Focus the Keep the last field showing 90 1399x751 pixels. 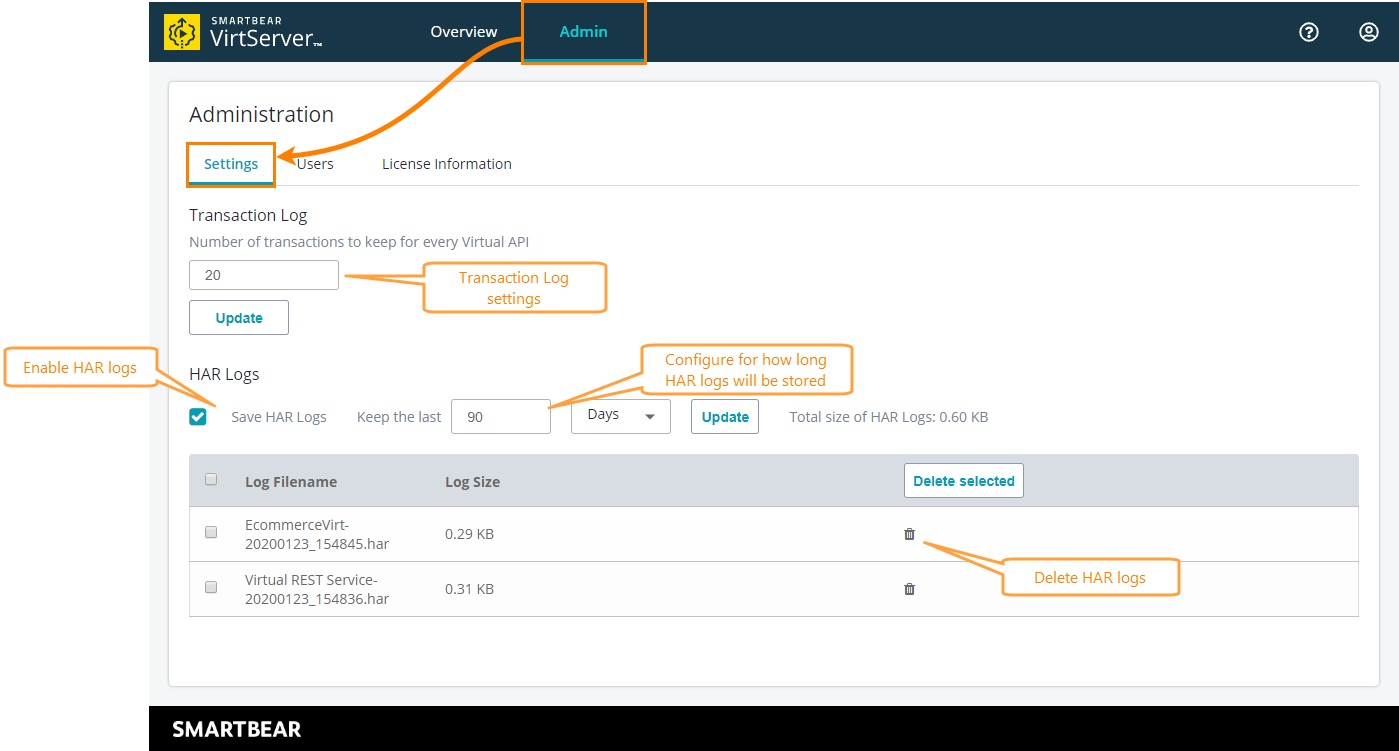click(501, 417)
